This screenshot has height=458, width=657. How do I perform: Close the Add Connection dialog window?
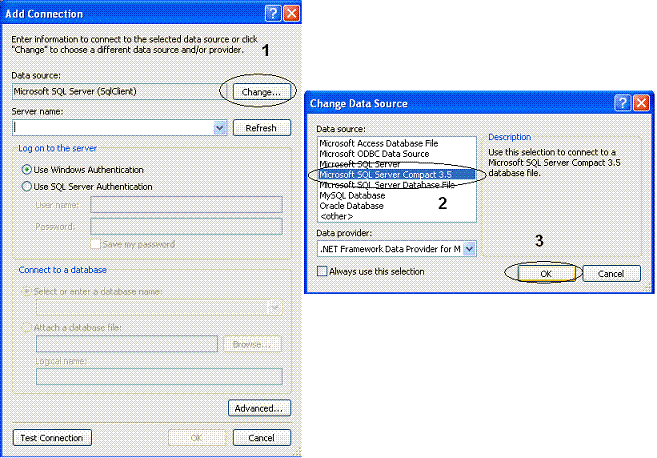tap(291, 13)
